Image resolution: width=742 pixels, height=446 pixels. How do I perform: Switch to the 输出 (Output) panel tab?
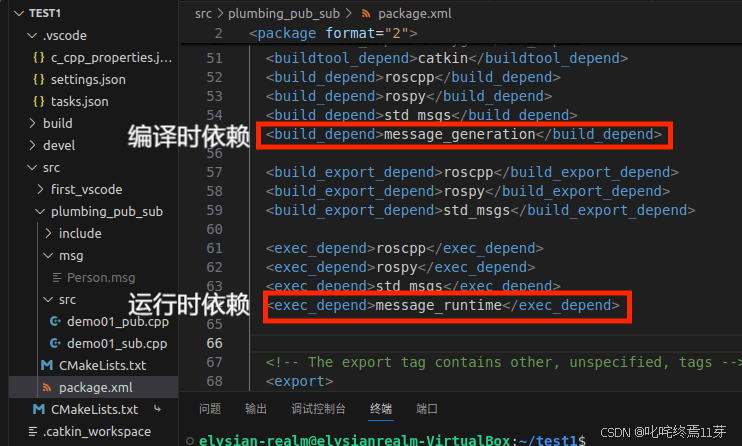tap(256, 409)
